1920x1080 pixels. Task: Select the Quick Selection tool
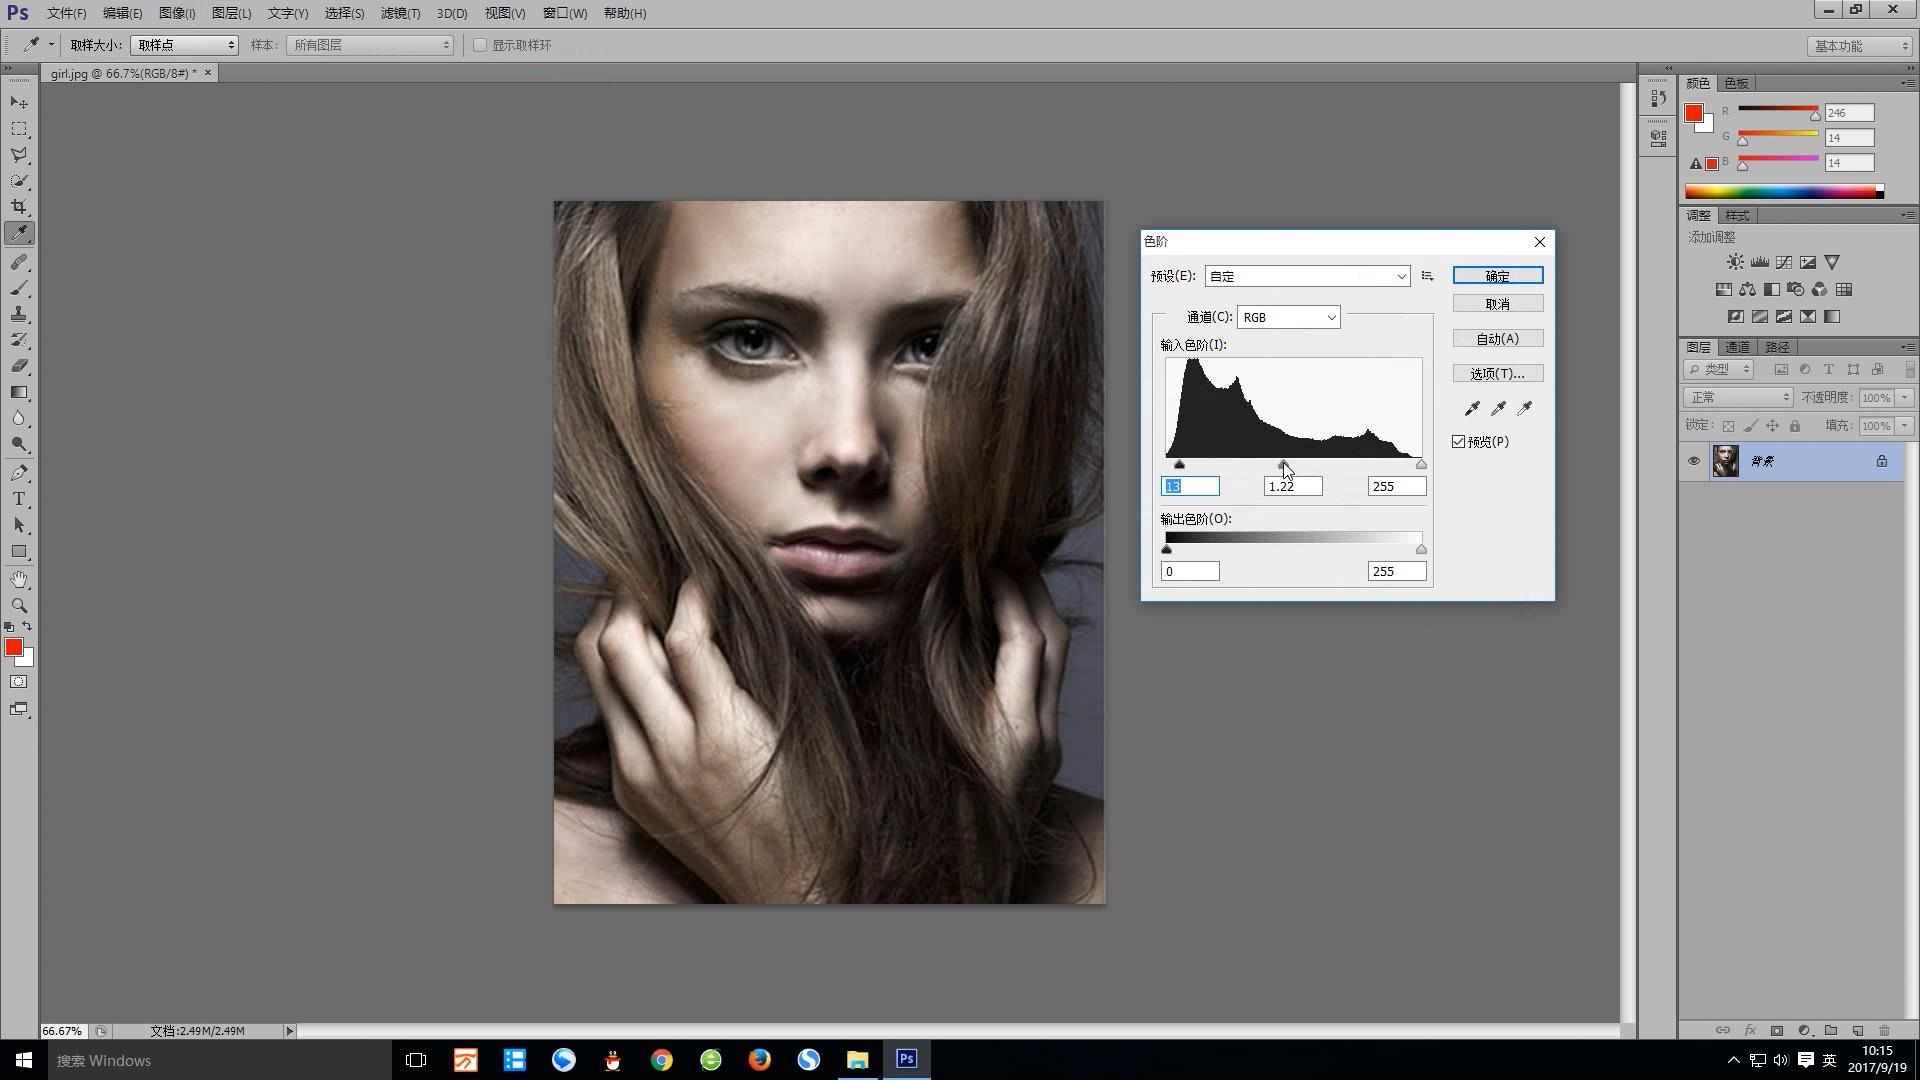19,181
